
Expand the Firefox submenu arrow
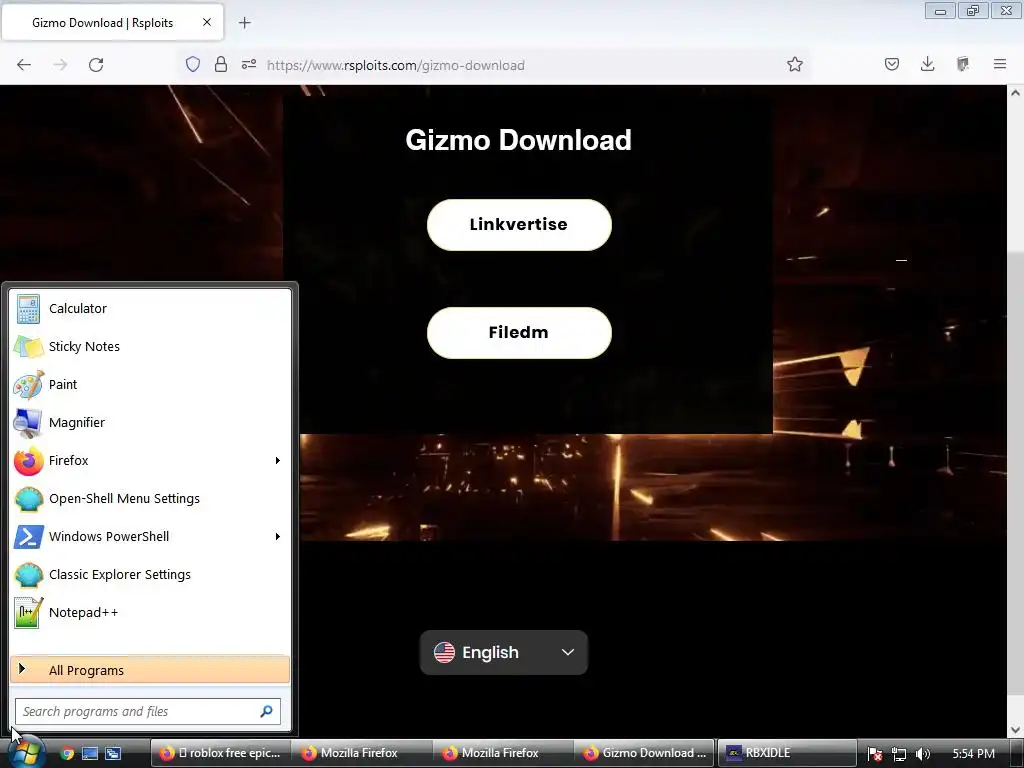coord(278,460)
